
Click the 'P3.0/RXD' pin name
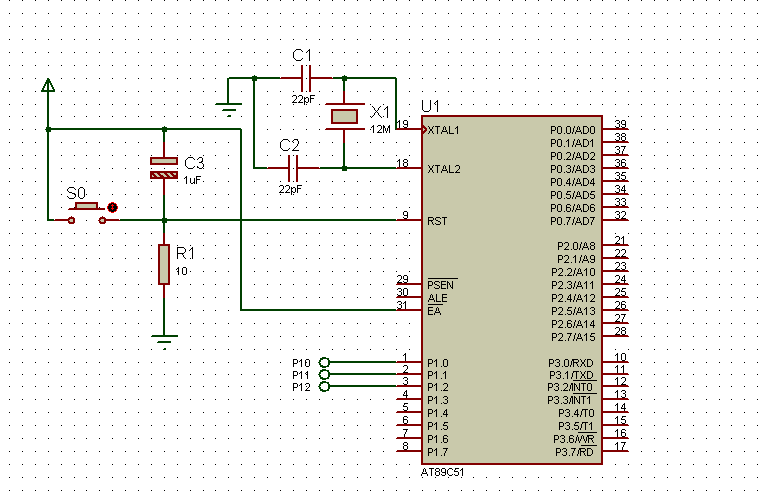tap(571, 363)
